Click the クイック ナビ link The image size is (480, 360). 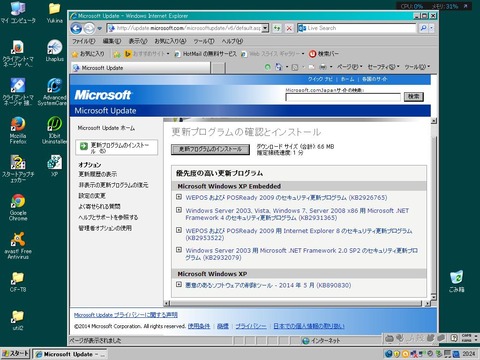pyautogui.click(x=320, y=79)
